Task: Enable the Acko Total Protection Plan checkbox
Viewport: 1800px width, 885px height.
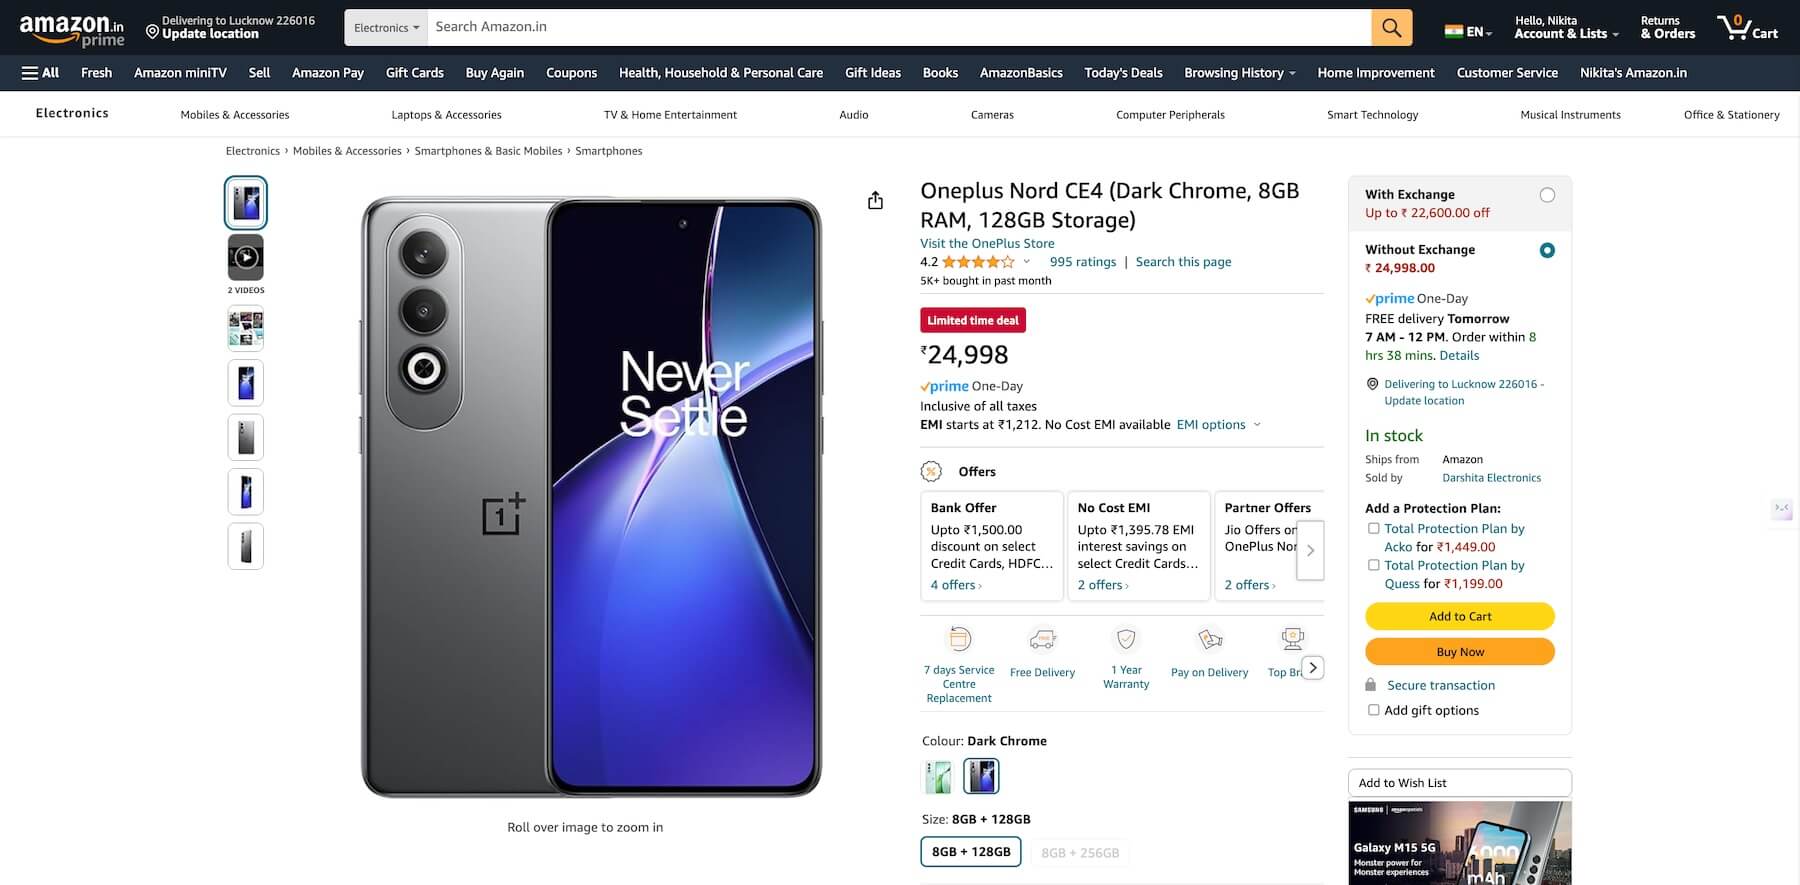Action: coord(1373,528)
